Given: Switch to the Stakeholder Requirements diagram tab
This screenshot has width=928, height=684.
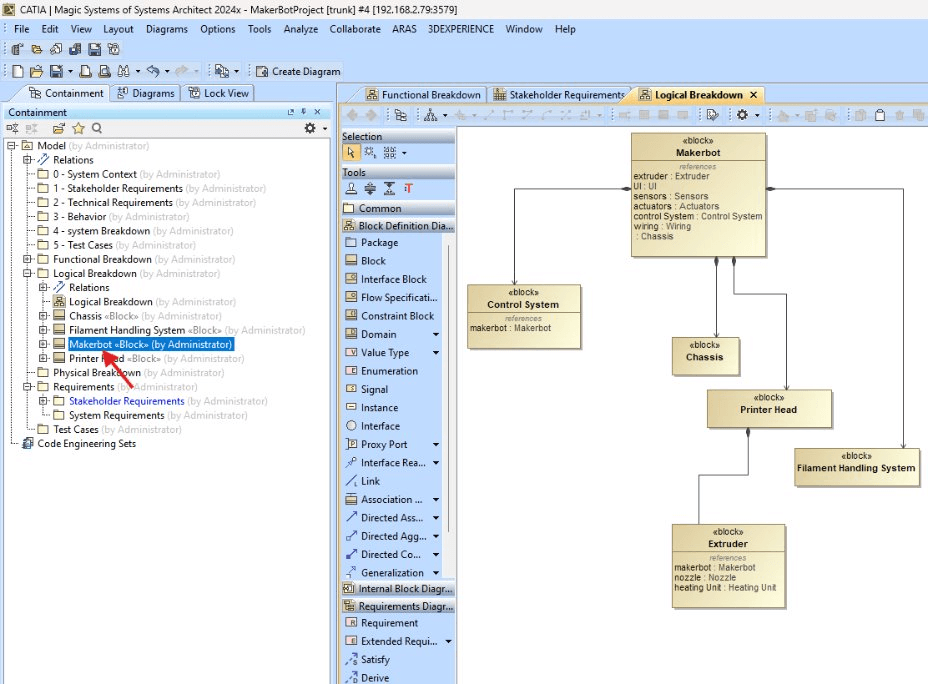Looking at the screenshot, I should 560,95.
